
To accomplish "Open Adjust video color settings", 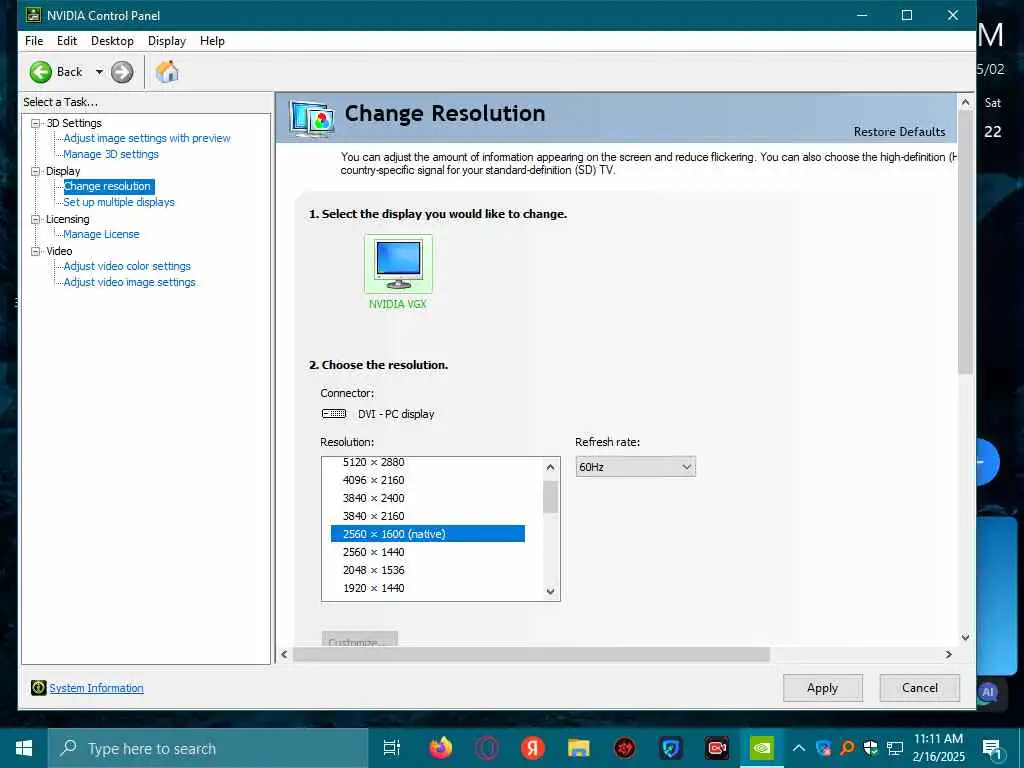I will [x=127, y=266].
